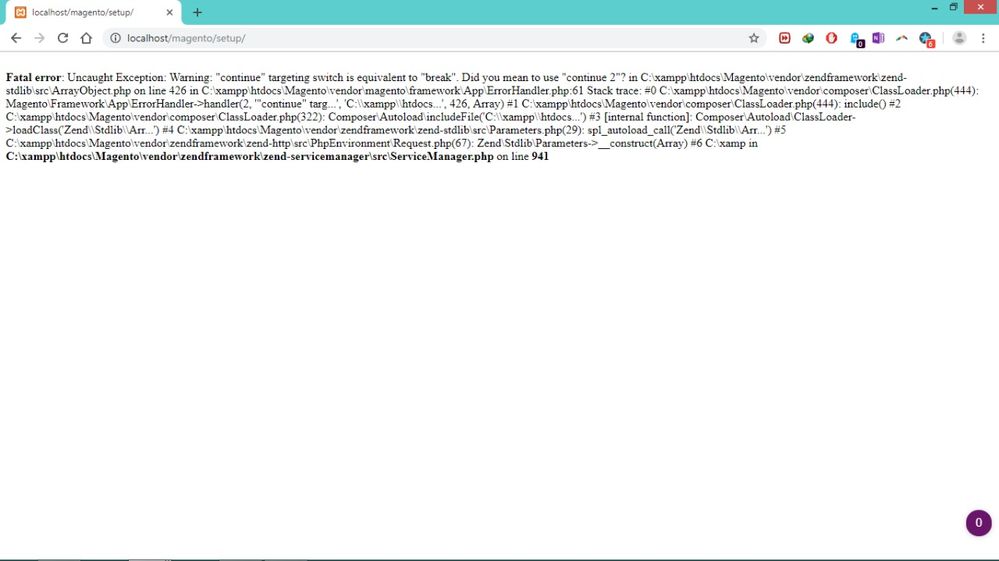Viewport: 999px width, 561px height.
Task: Open the green globe download manager extension
Action: pyautogui.click(x=808, y=38)
